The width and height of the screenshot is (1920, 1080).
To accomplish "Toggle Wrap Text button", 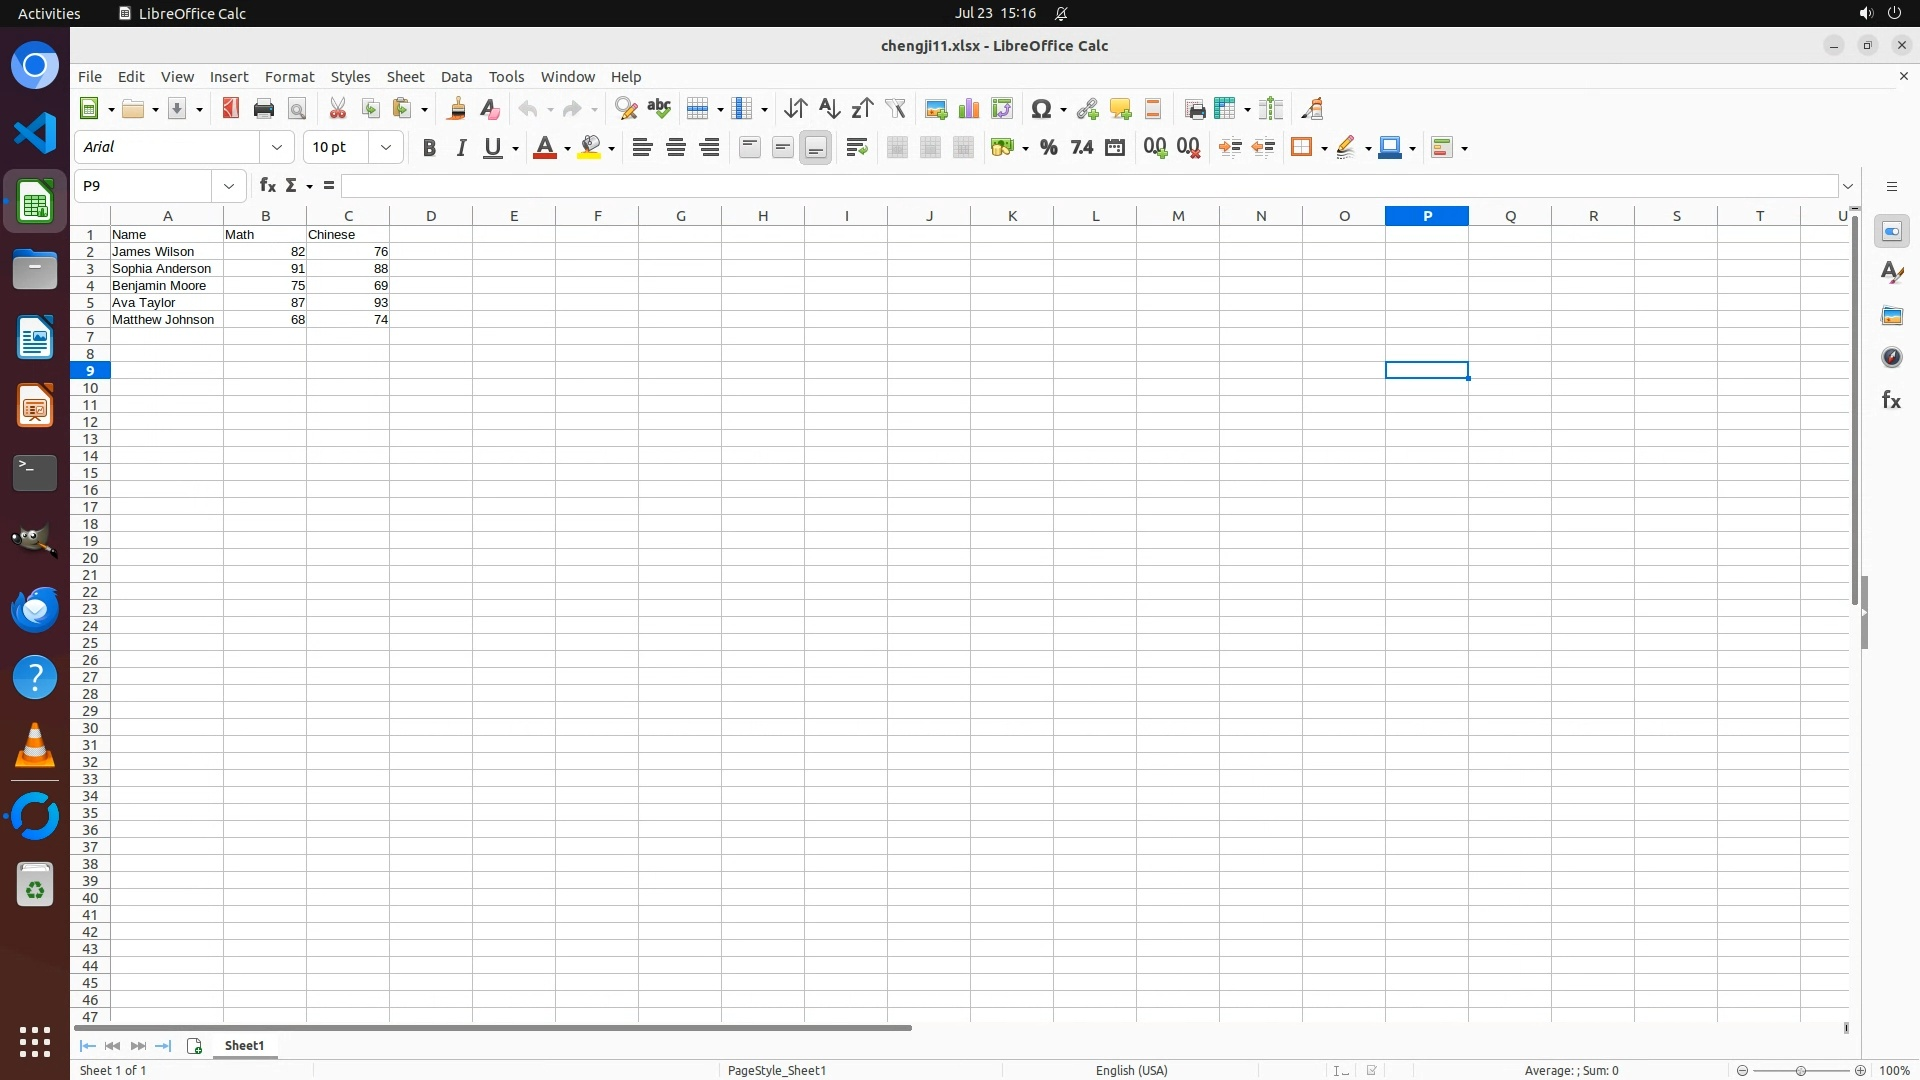I will [x=856, y=148].
